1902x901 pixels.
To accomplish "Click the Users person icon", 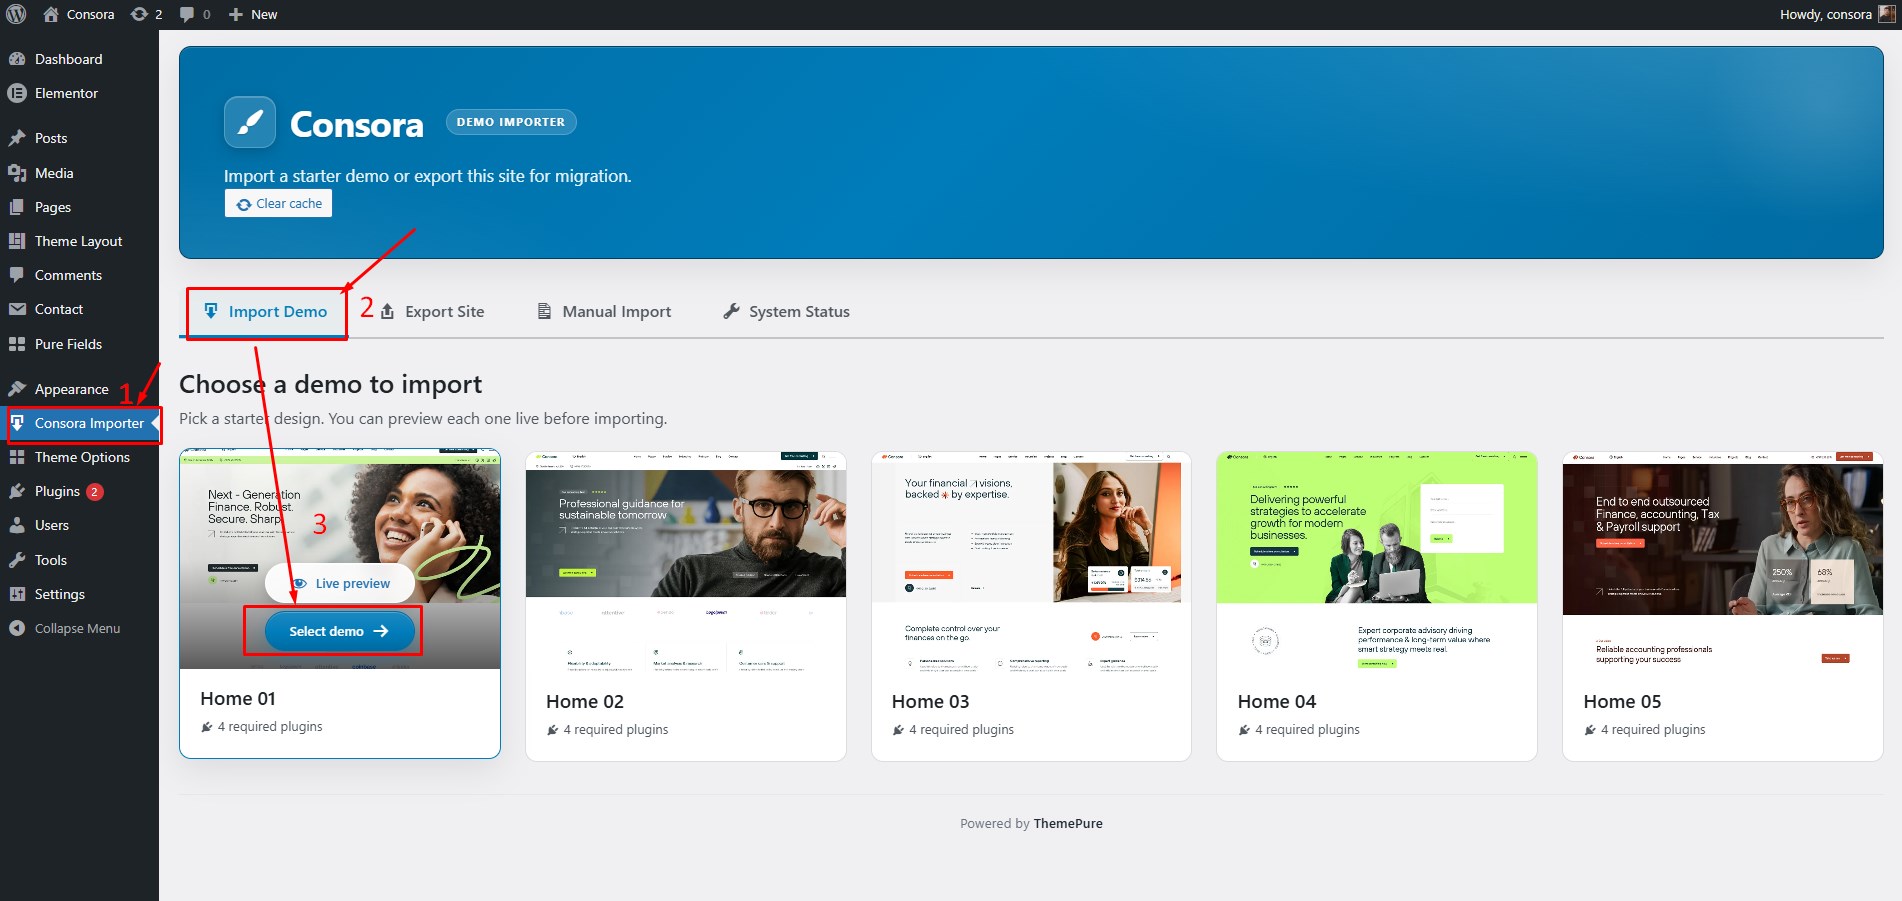I will point(17,525).
